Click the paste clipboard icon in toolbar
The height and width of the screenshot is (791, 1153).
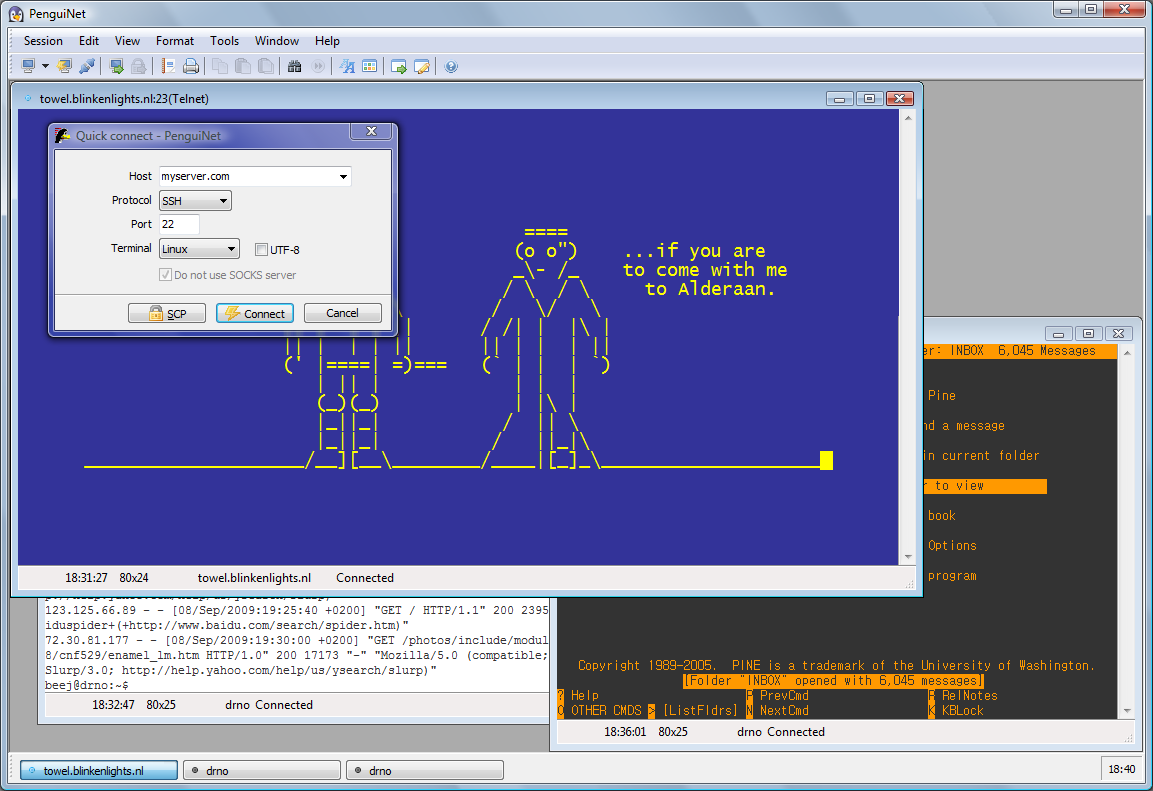[x=243, y=66]
